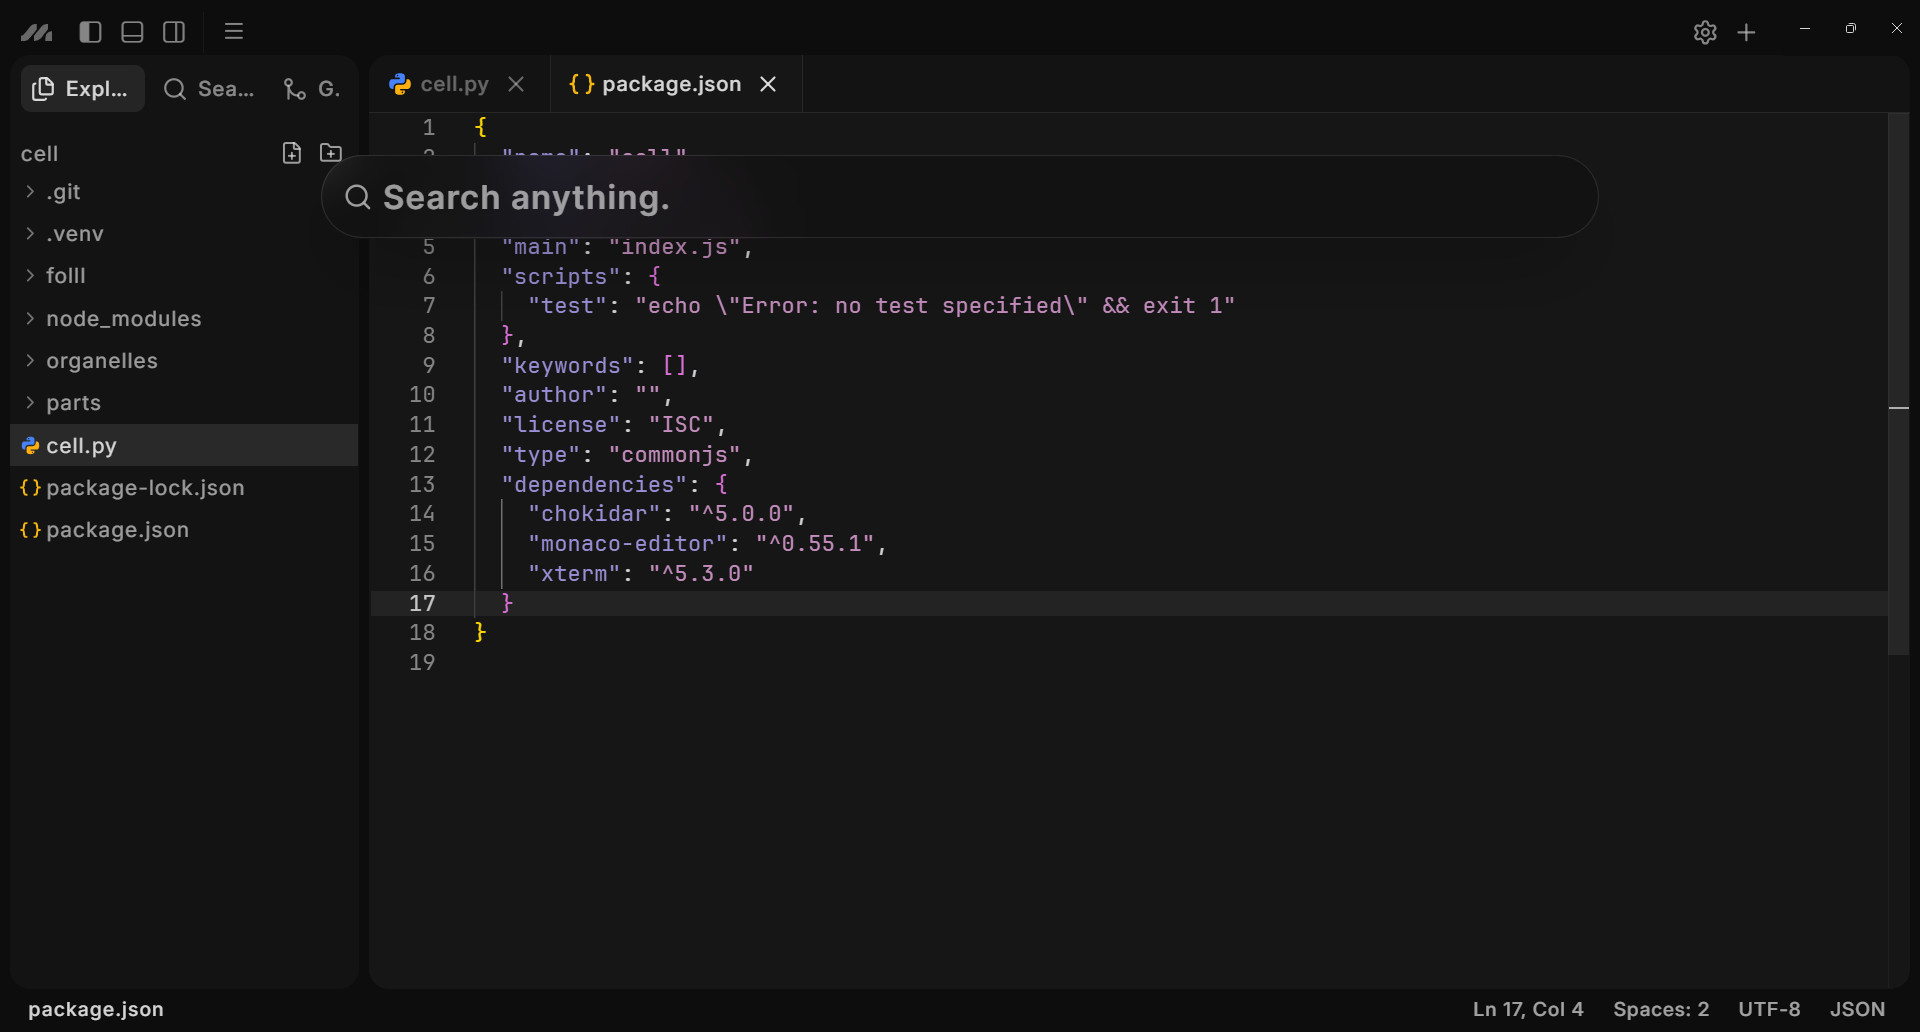Image resolution: width=1920 pixels, height=1032 pixels.
Task: Open the Git source control panel
Action: [x=311, y=89]
